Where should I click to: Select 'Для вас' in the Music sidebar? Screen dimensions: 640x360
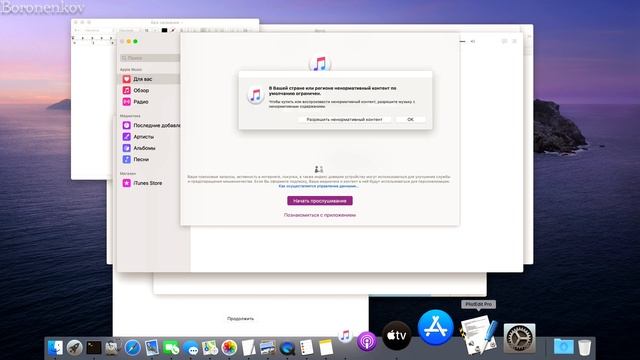coord(149,79)
